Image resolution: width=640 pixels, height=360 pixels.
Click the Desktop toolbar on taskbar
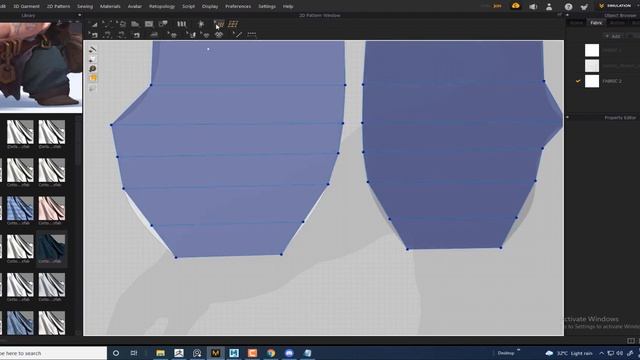click(x=506, y=353)
